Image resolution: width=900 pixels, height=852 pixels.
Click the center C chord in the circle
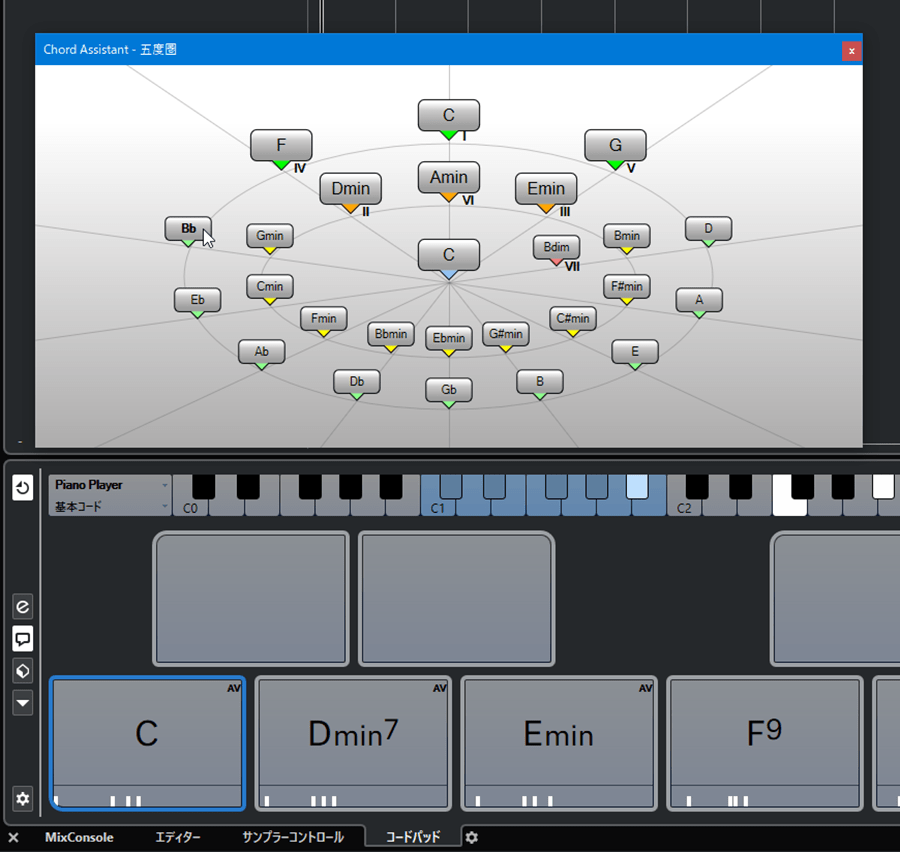tap(449, 254)
